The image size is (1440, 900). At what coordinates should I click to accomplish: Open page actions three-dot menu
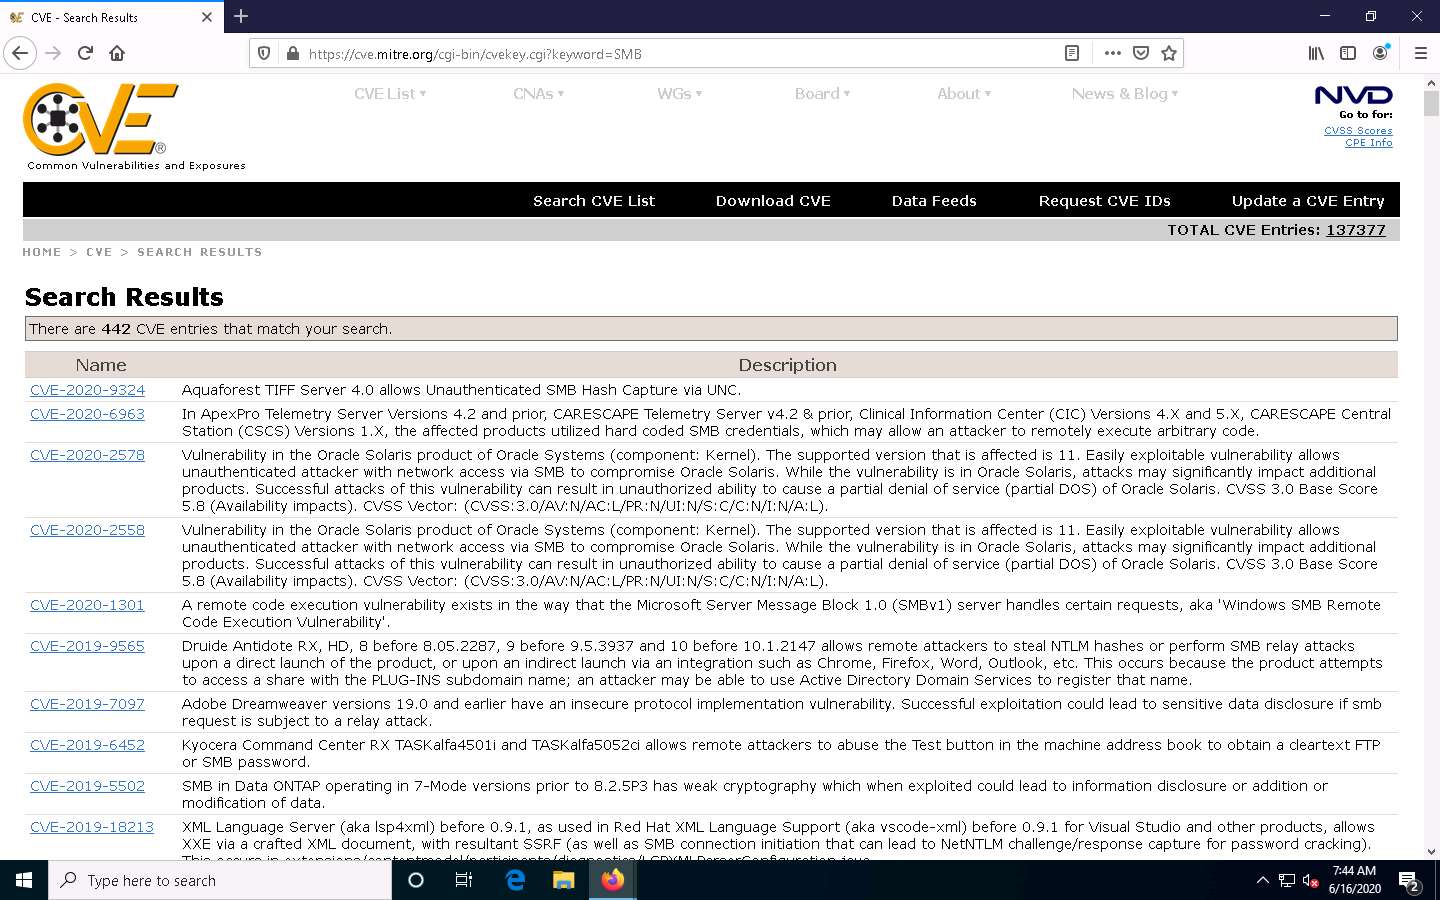(1112, 53)
